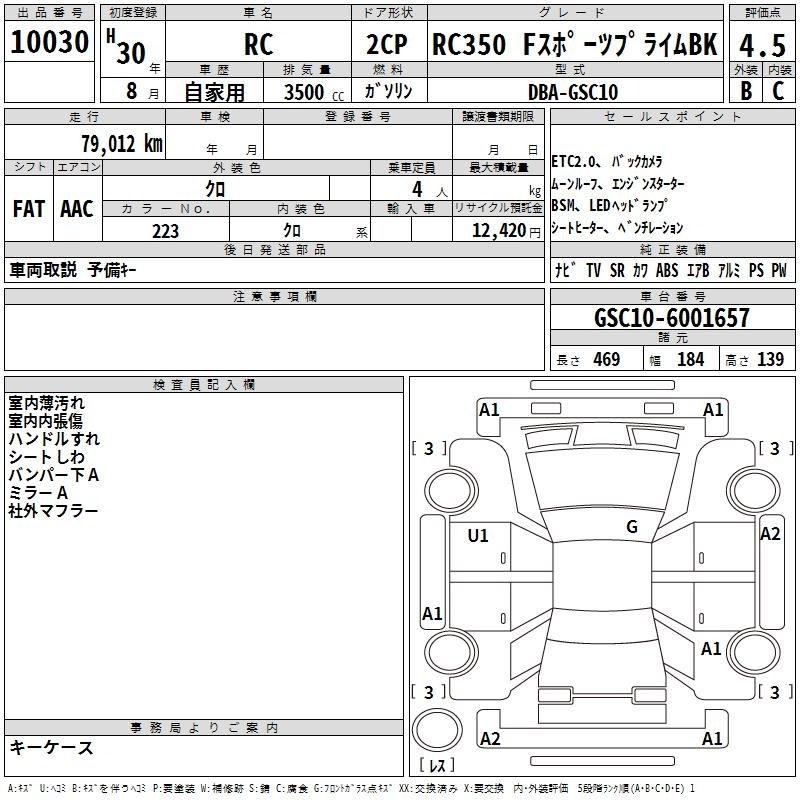The width and height of the screenshot is (800, 800).
Task: Click the interior grade C cell
Action: click(x=778, y=91)
